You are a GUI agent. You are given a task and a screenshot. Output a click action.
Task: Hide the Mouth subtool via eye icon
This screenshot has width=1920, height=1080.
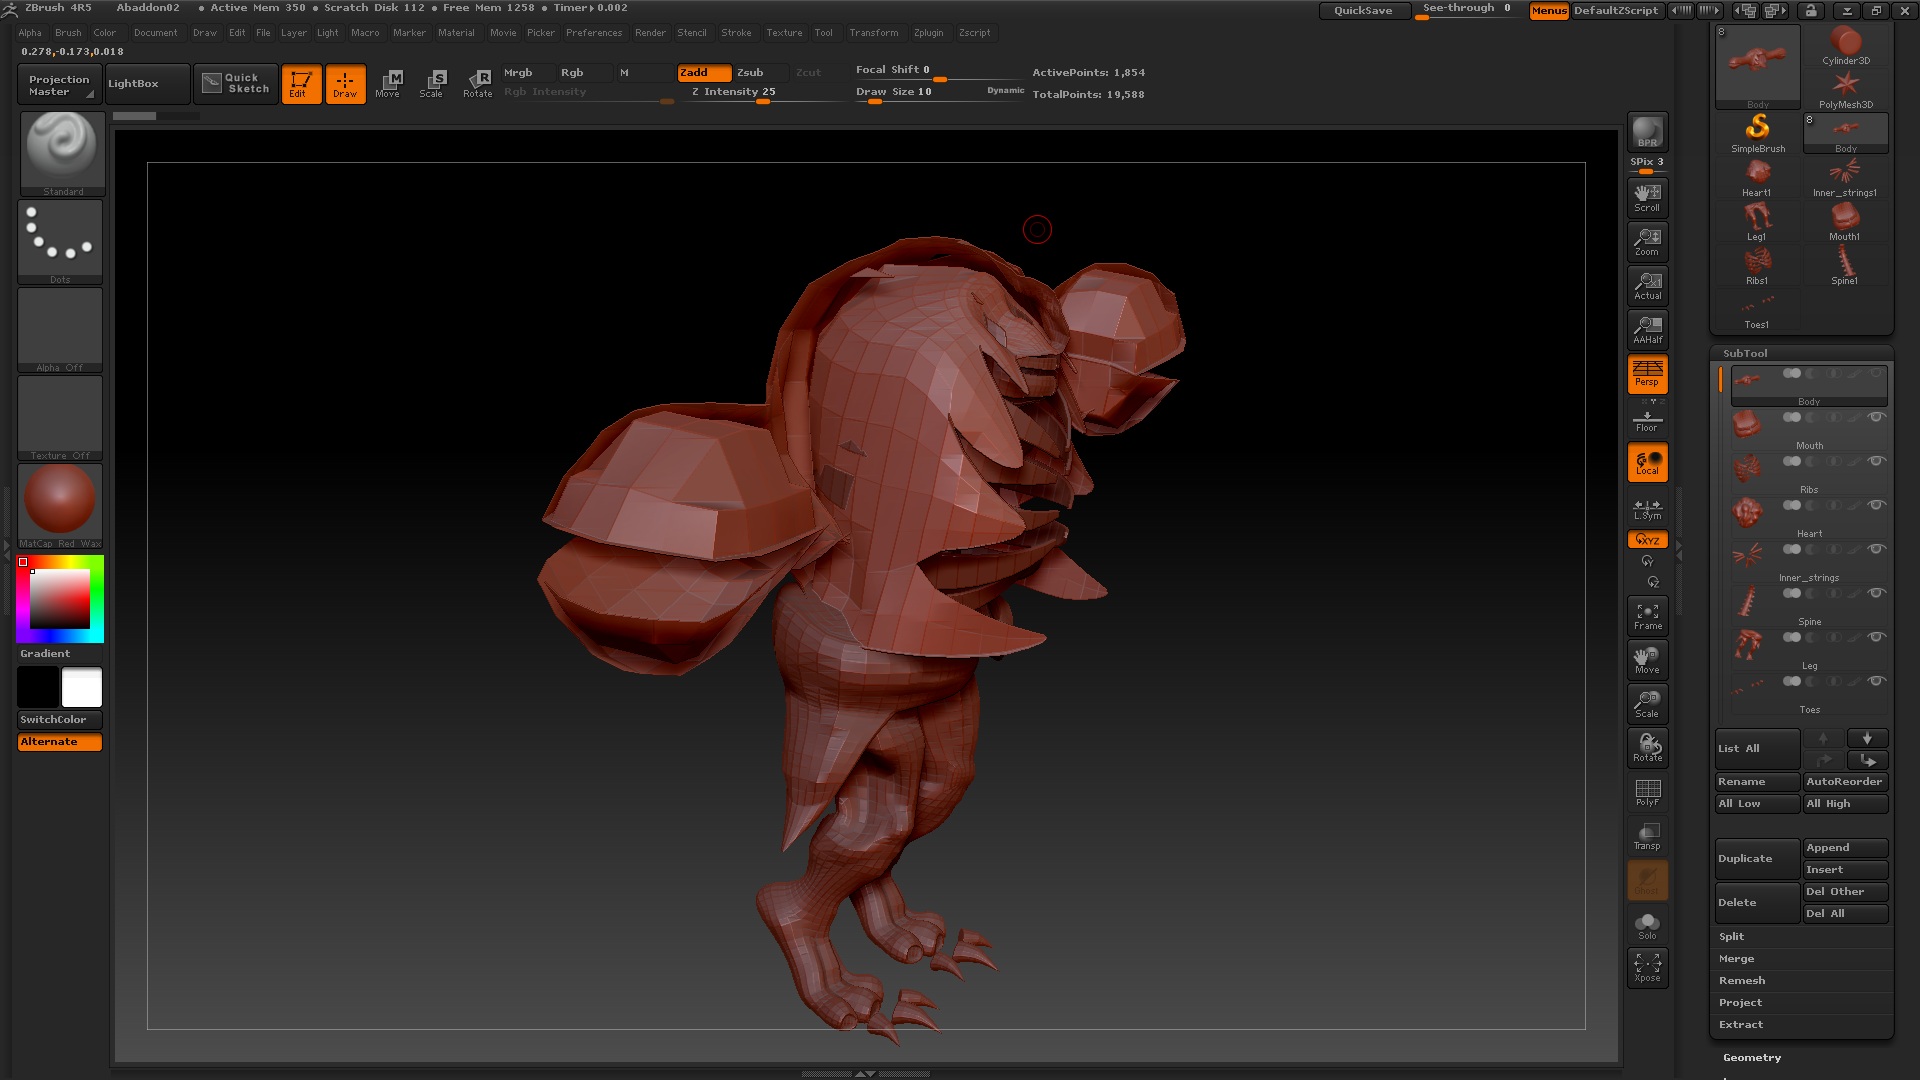(1877, 417)
